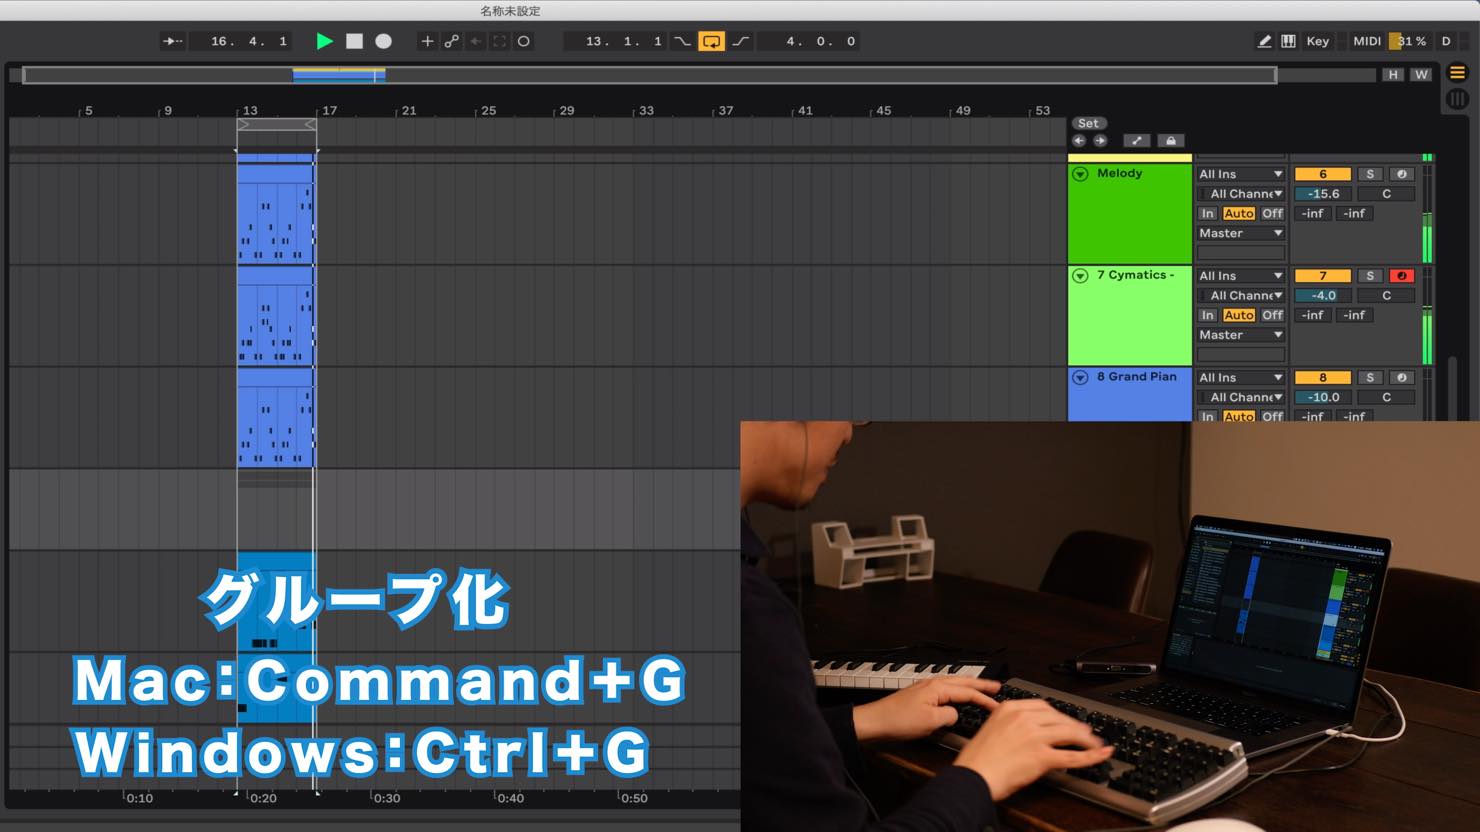Enable MIDI Arrangement Overdub plus icon

click(x=427, y=41)
